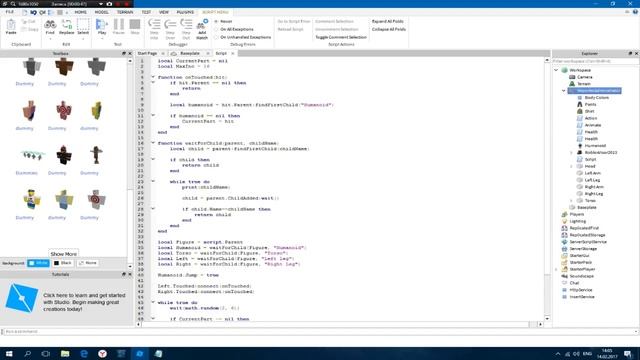Click Expand All Folds
The height and width of the screenshot is (360, 640).
tap(388, 21)
